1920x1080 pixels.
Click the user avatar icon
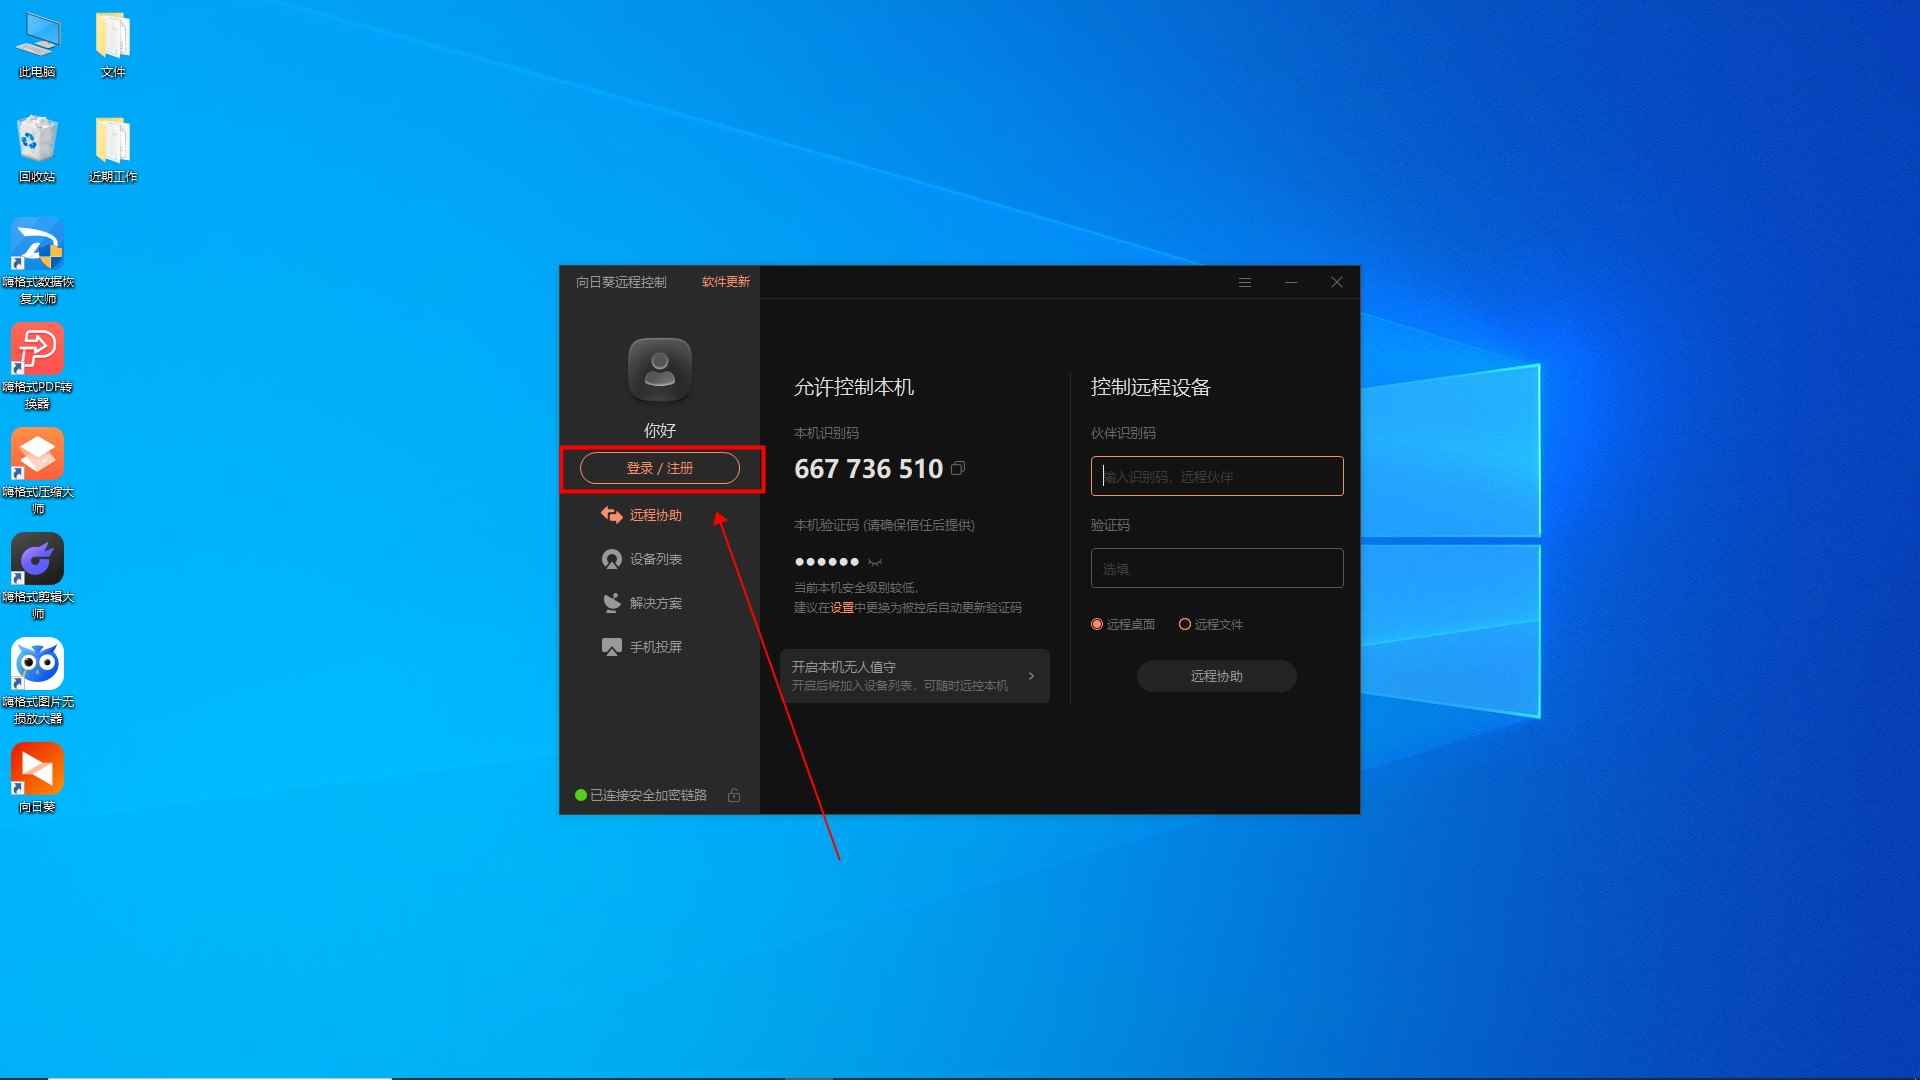[659, 370]
